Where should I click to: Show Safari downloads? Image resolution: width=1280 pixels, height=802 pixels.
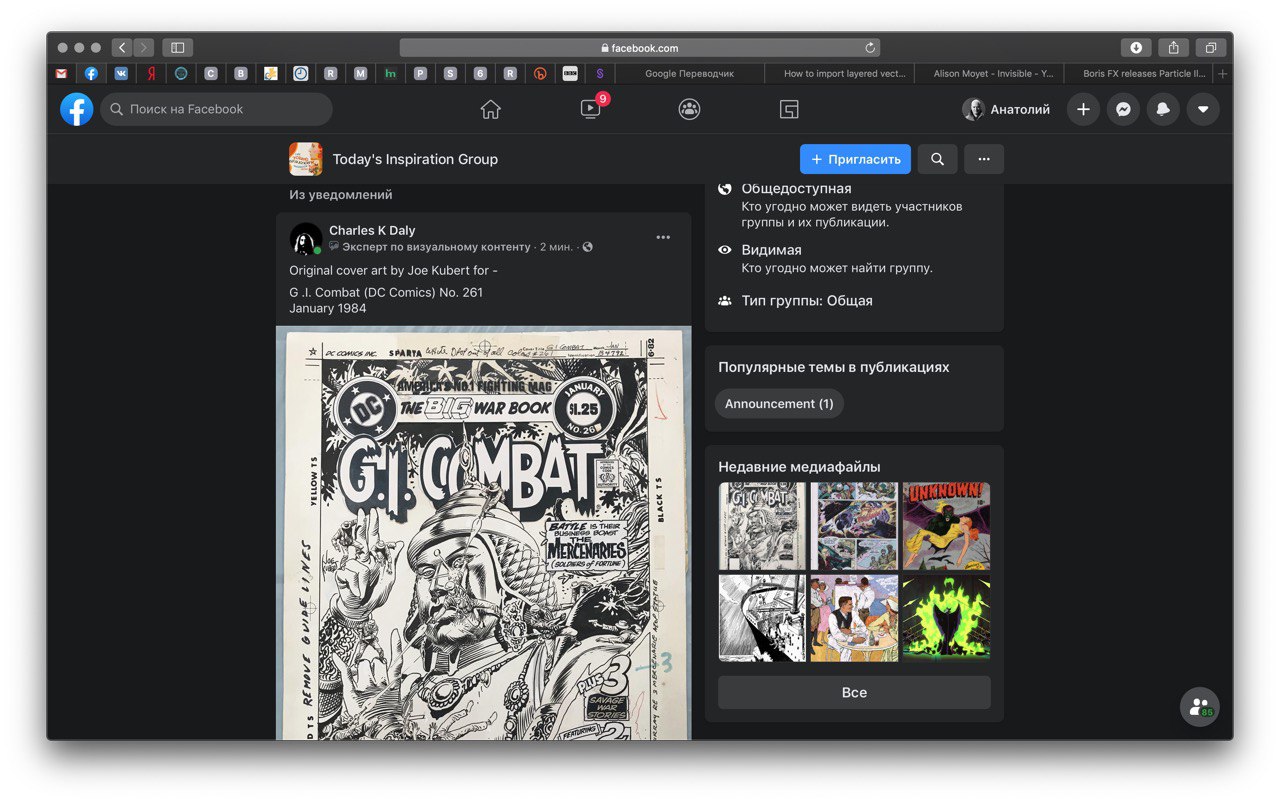coord(1136,47)
